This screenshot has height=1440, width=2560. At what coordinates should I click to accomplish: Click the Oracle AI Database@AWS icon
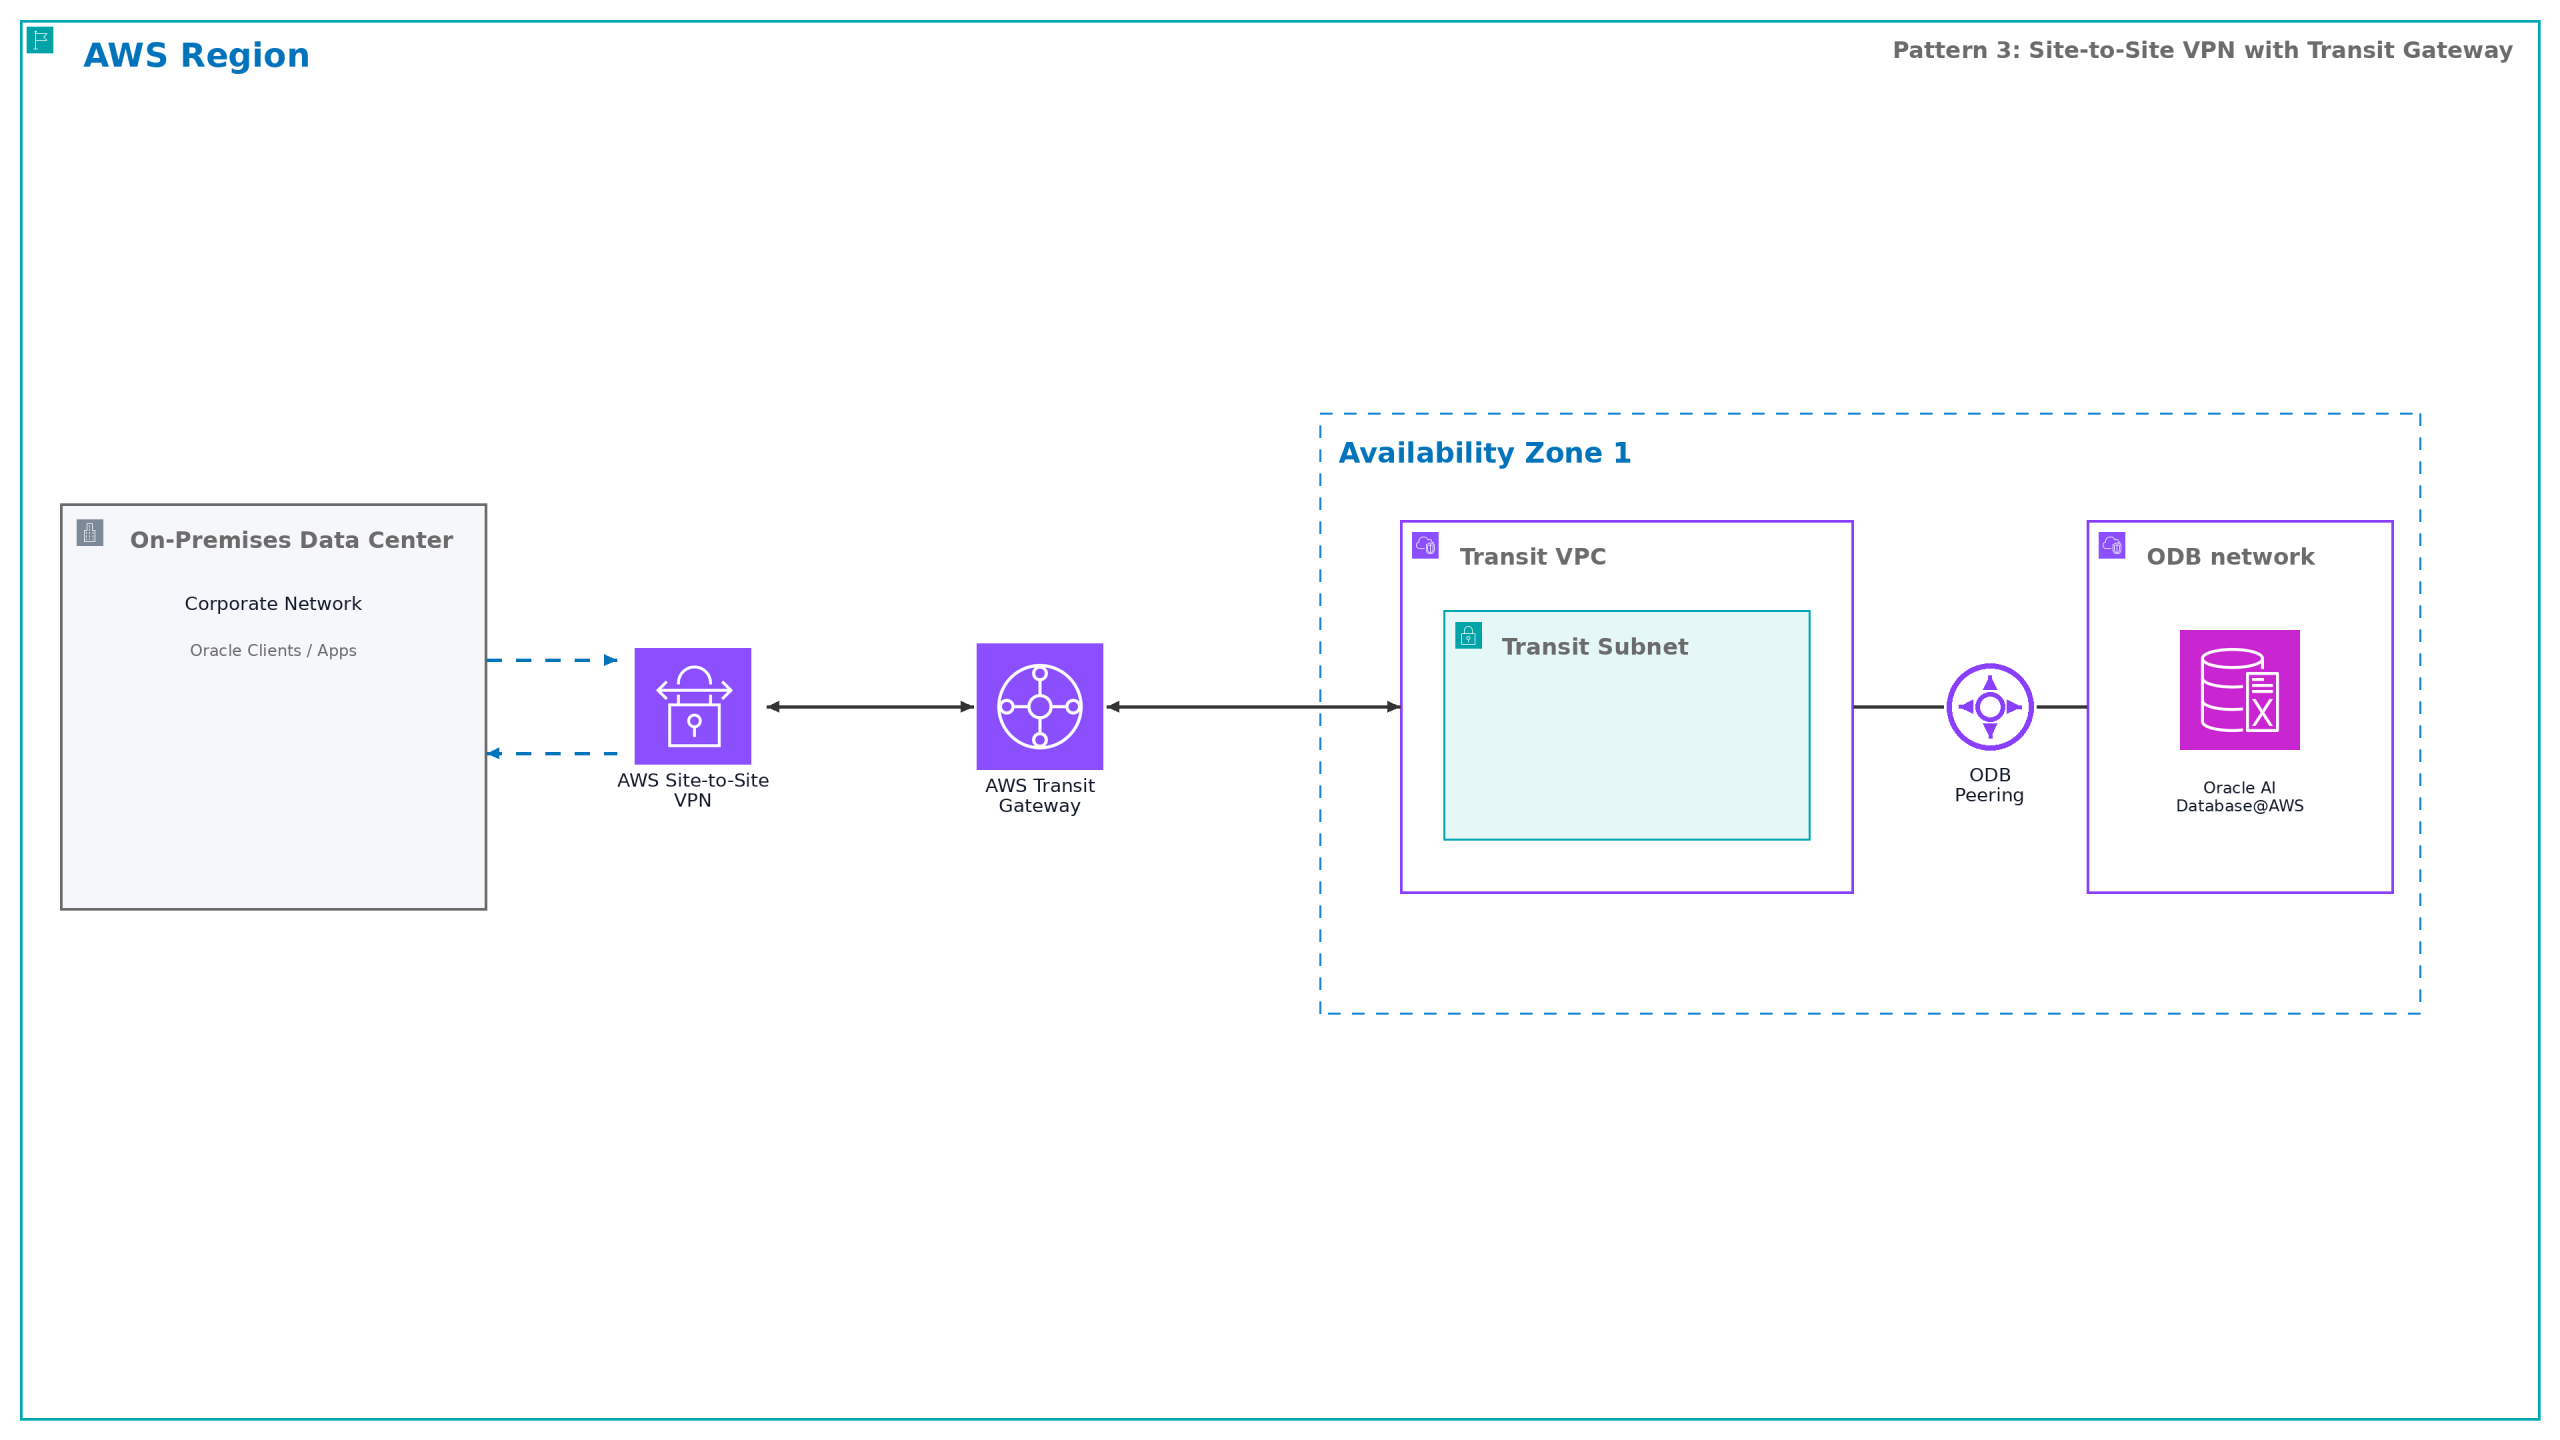[2240, 690]
